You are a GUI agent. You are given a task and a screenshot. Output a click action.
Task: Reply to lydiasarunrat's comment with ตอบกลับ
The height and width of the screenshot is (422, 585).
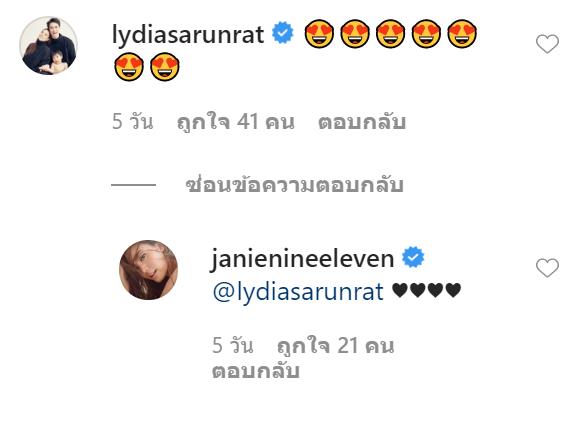tap(362, 122)
